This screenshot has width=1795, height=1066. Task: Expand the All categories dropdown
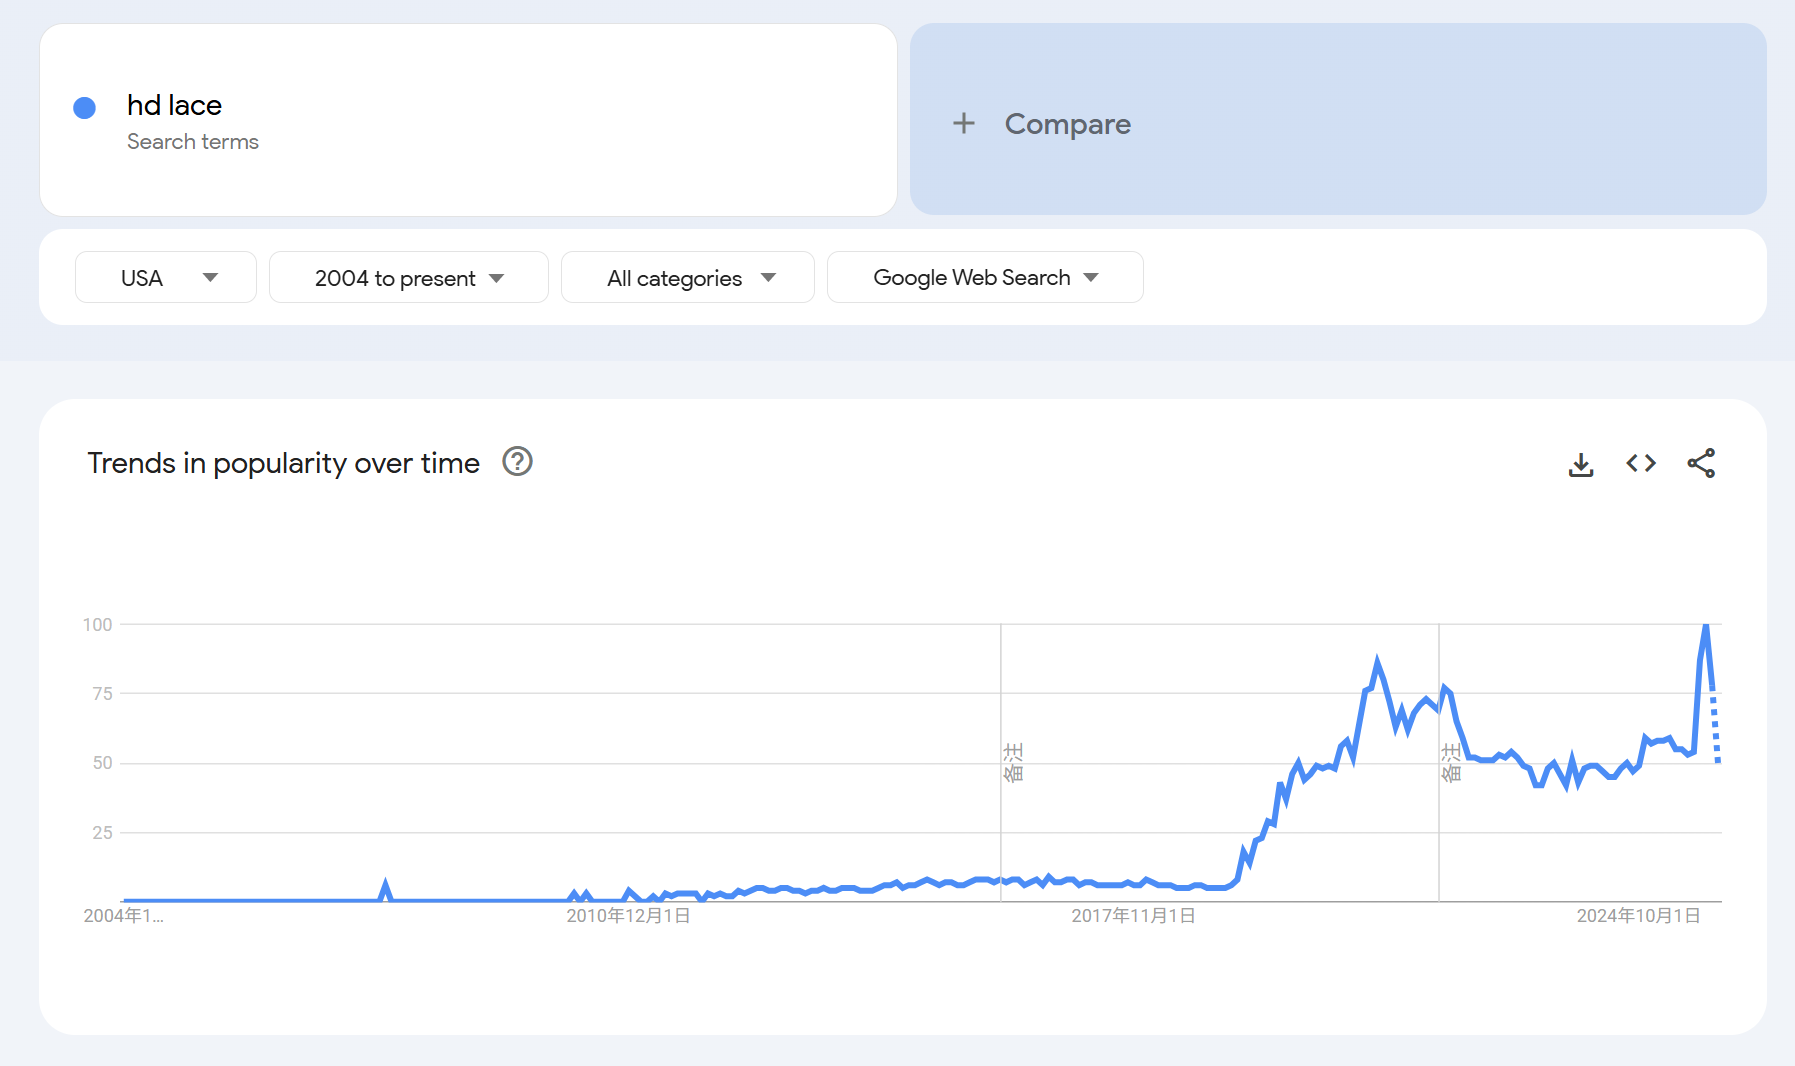tap(688, 278)
